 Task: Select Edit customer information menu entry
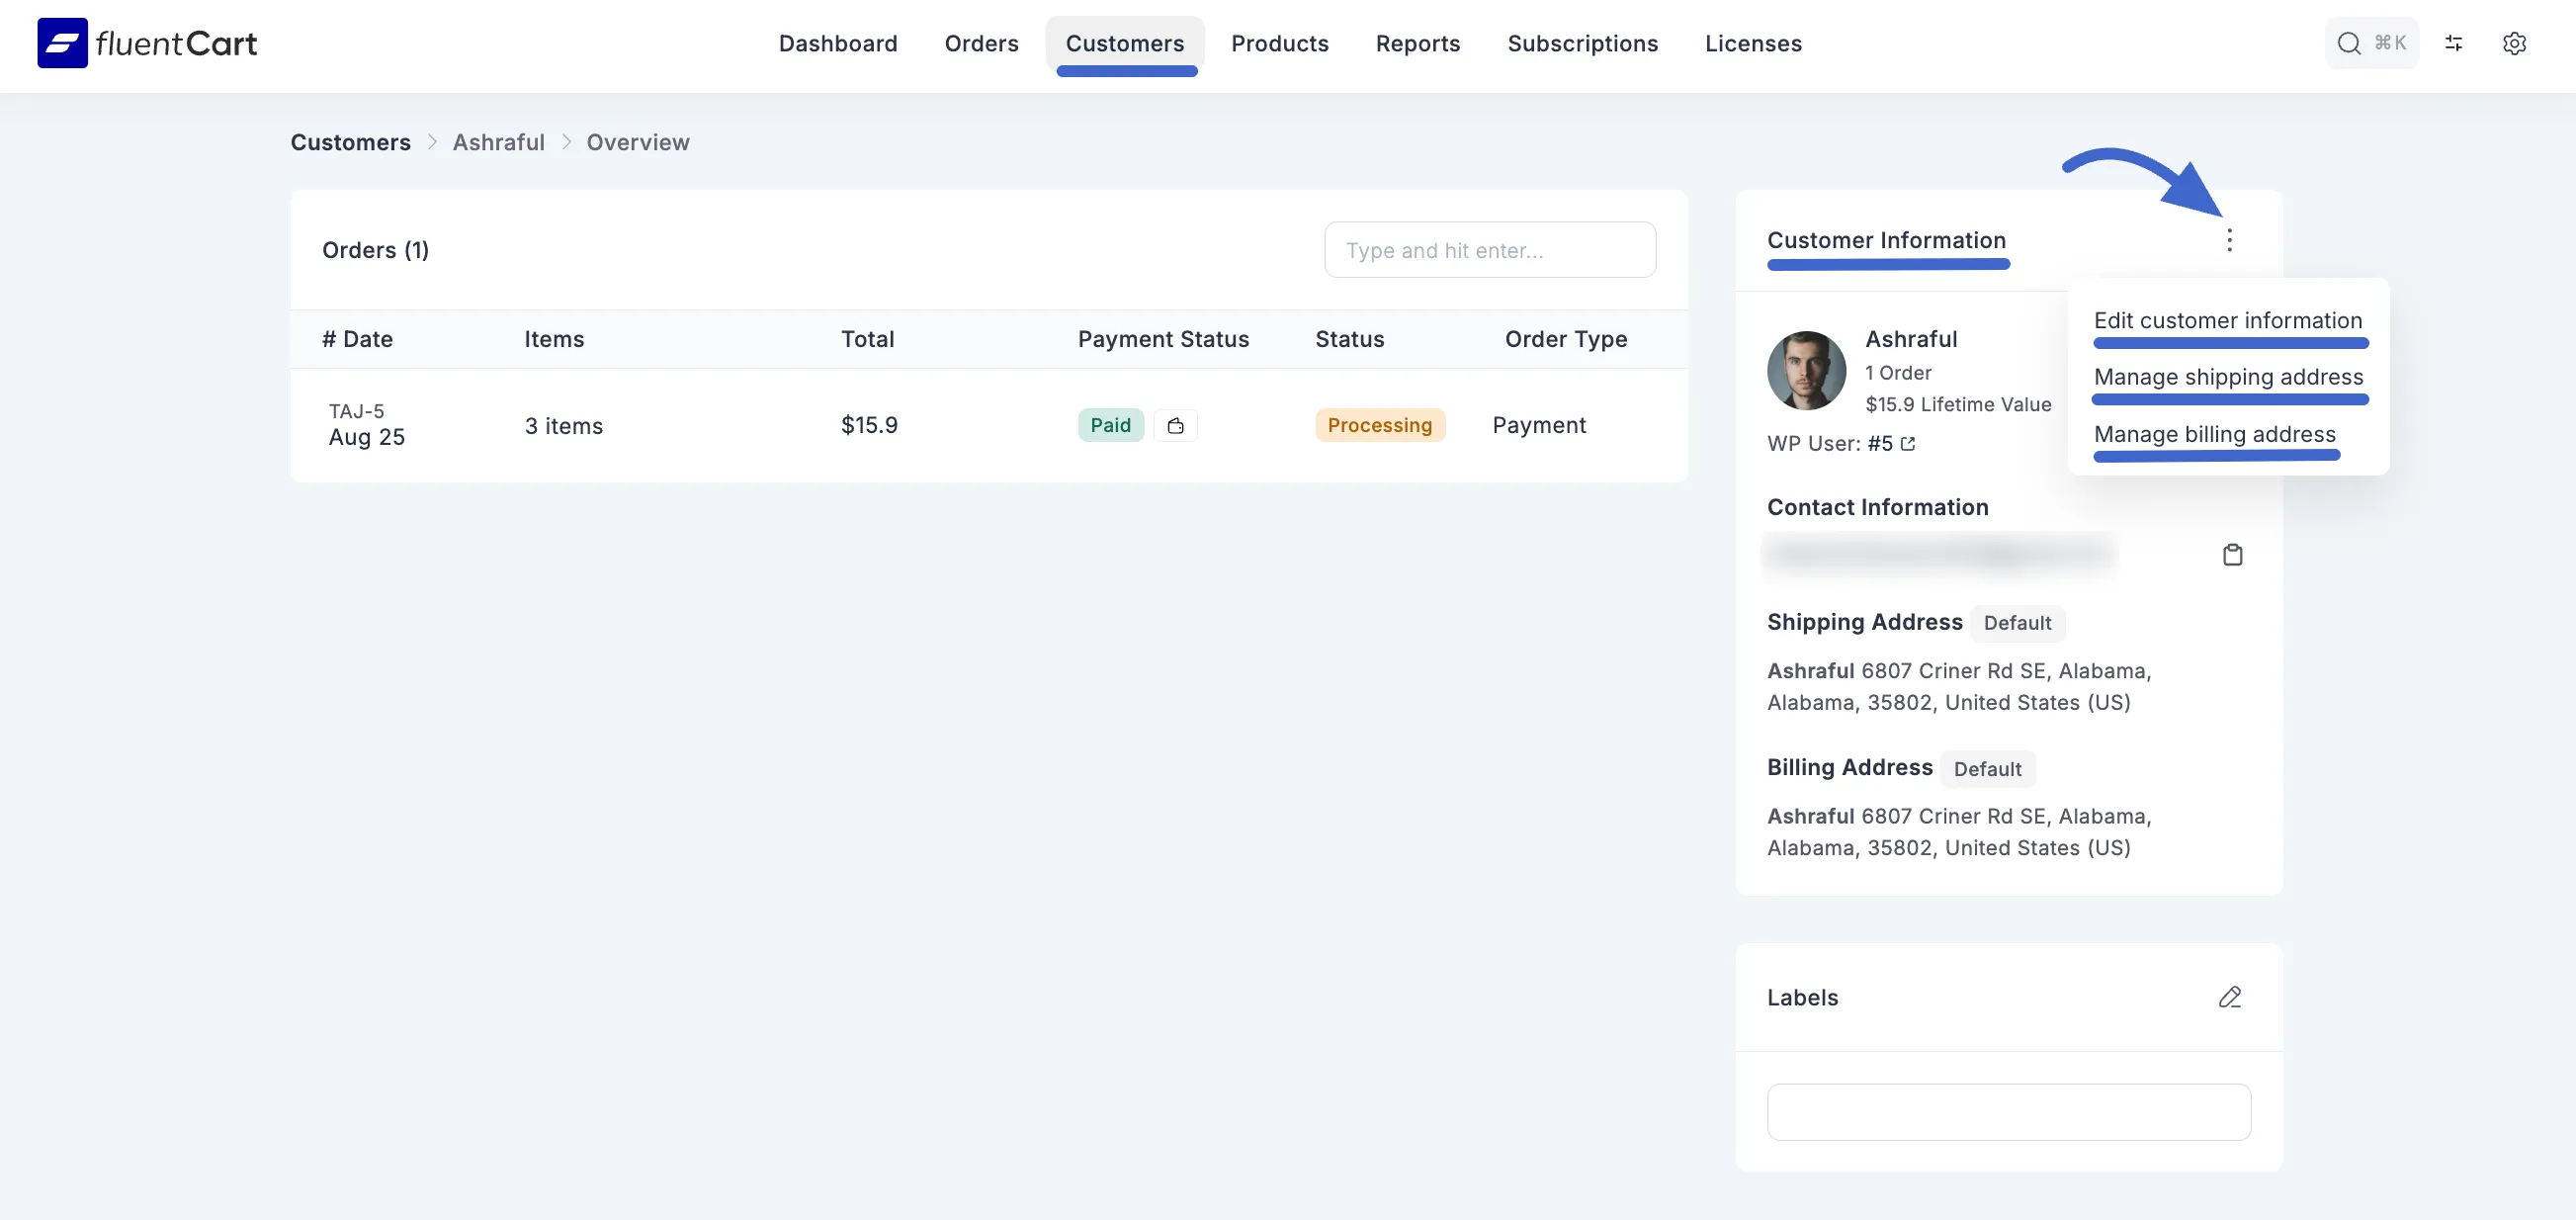(x=2228, y=320)
